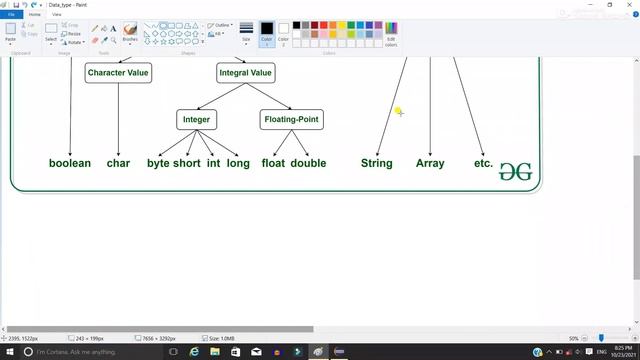
Task: Open the Rotate dropdown
Action: pyautogui.click(x=73, y=42)
